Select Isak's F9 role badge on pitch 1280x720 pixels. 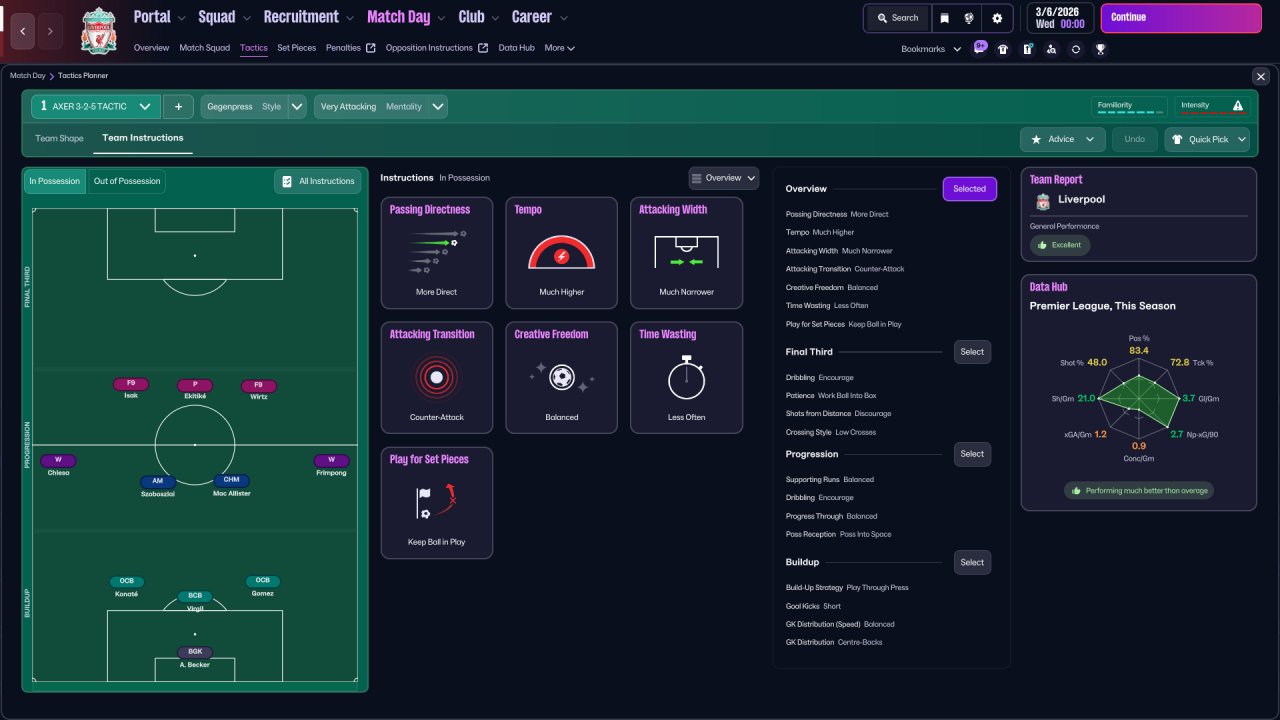coord(131,384)
